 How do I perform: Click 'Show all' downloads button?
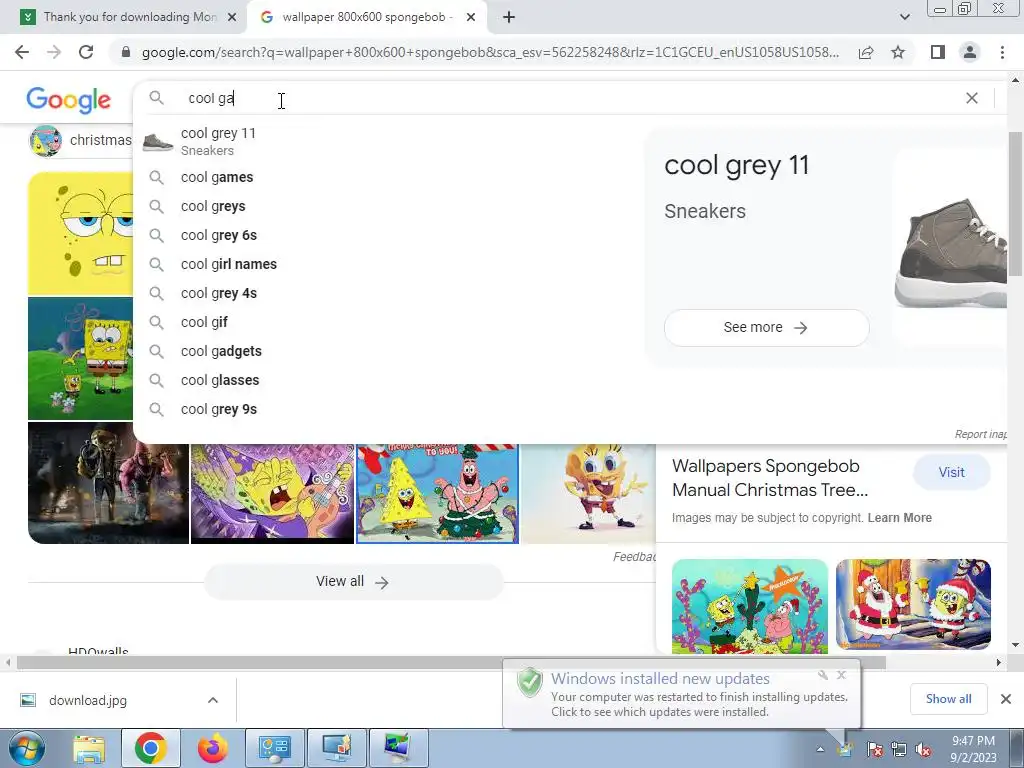click(x=948, y=699)
